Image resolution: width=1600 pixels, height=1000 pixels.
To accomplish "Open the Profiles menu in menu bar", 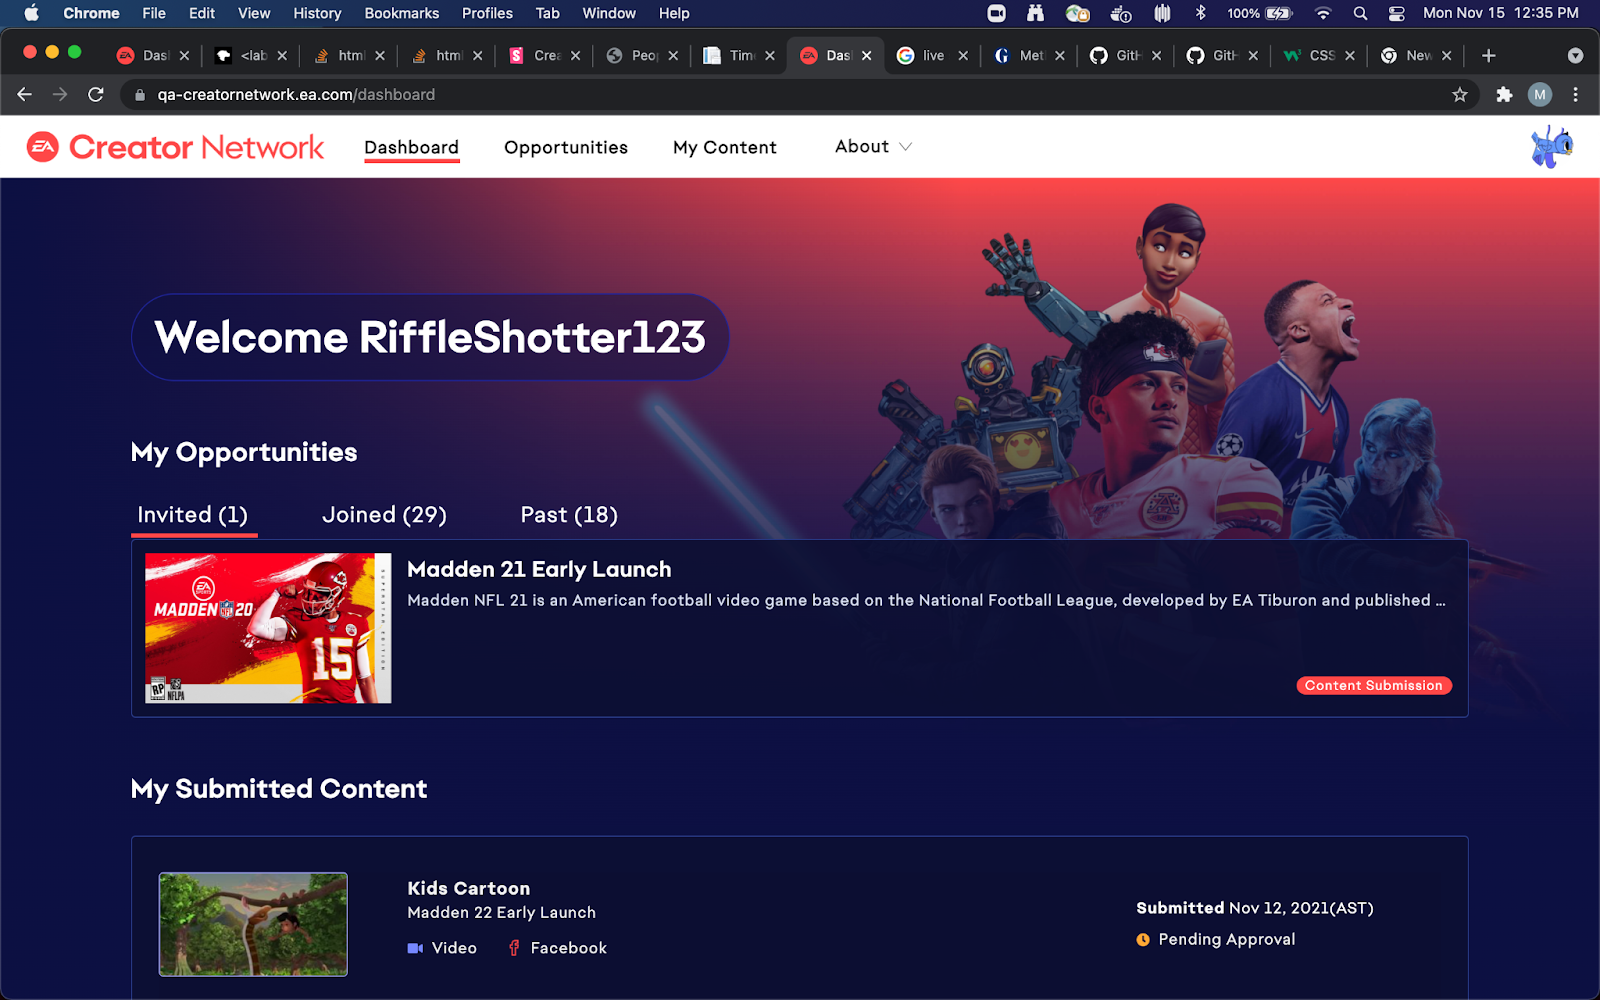I will [487, 13].
